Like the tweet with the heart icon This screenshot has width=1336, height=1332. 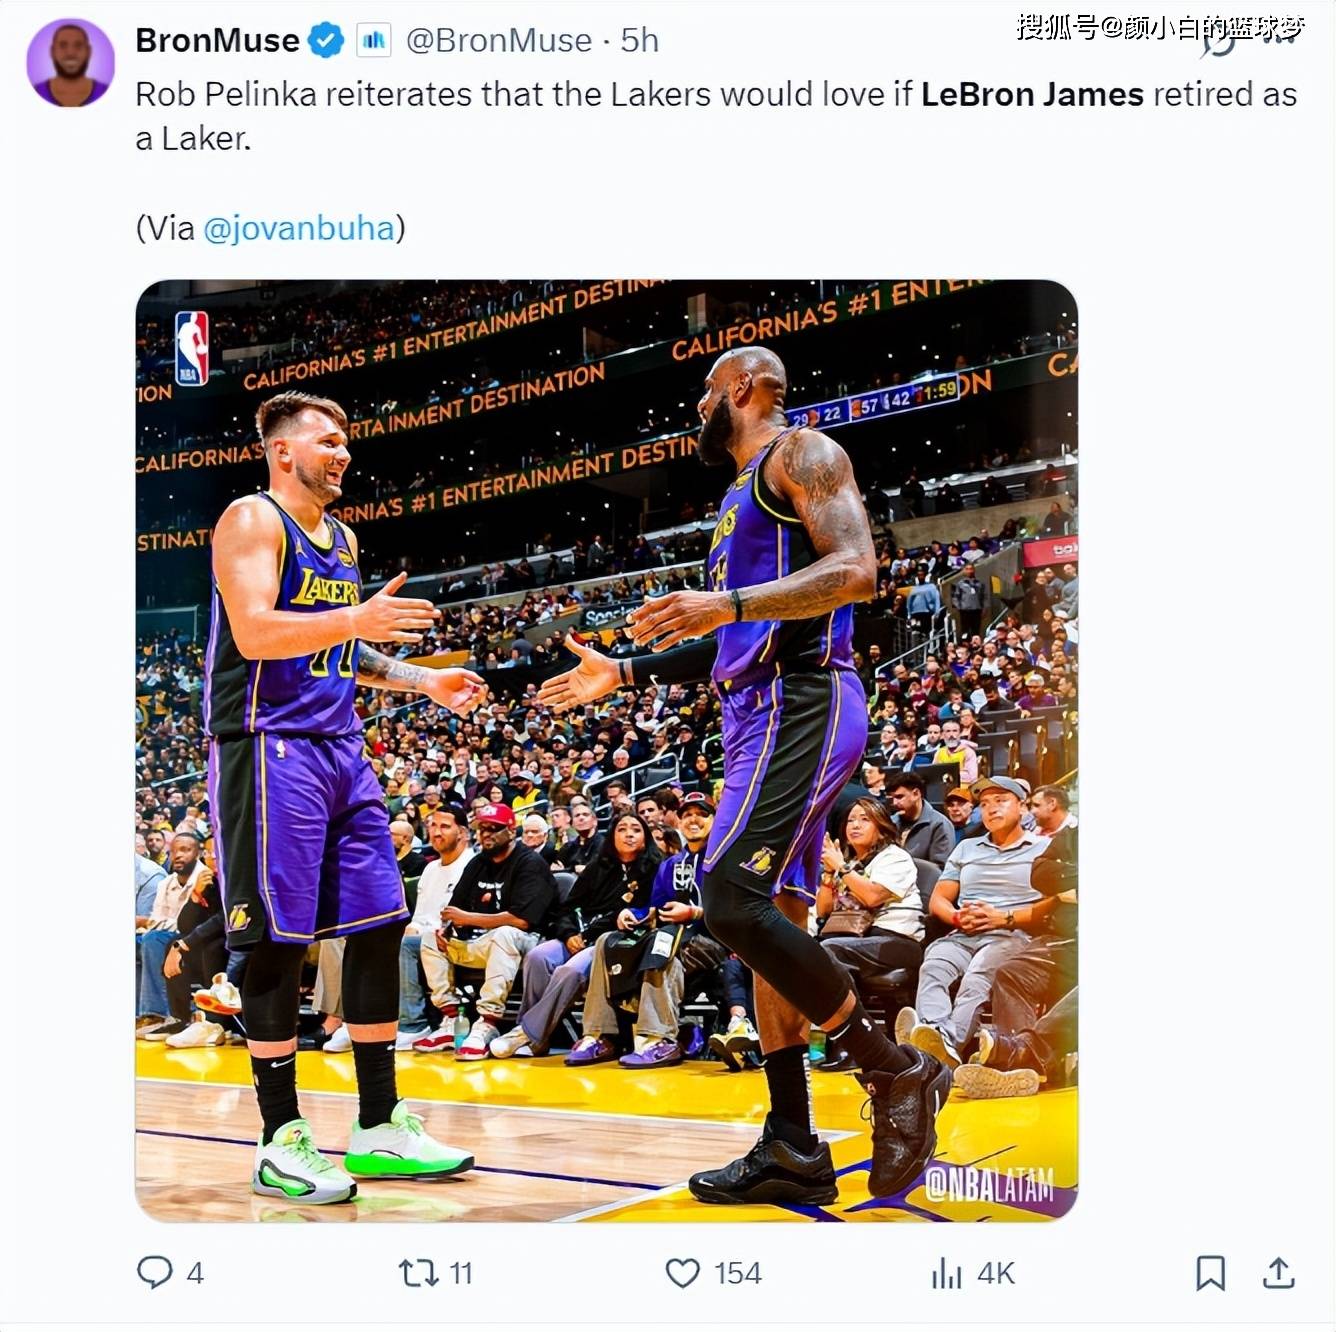point(682,1273)
